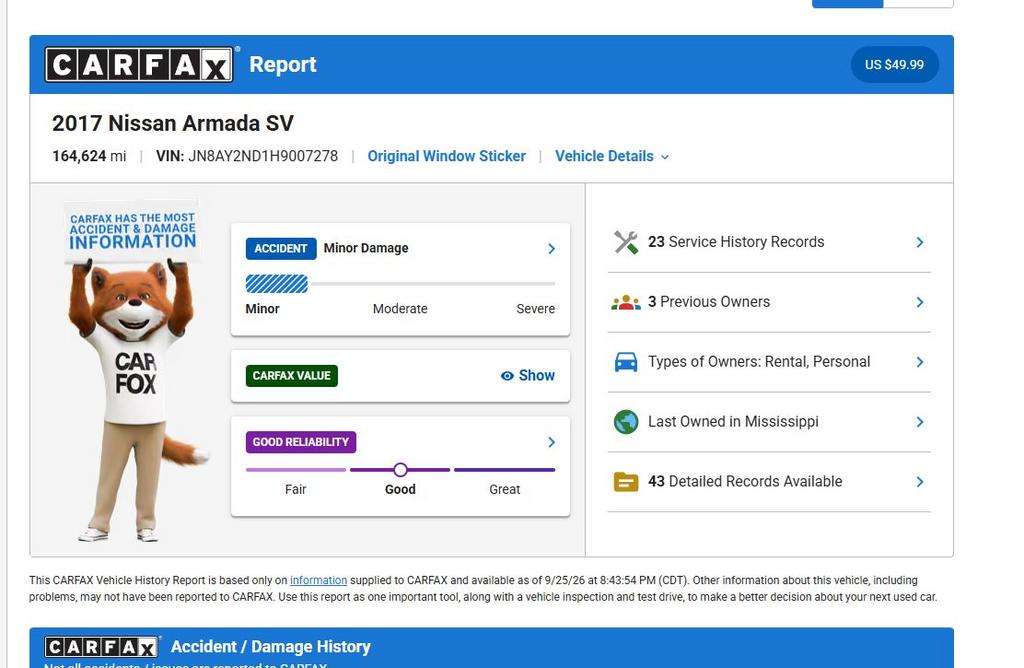Click the 2017 Nissan Armada SV title
This screenshot has height=668, width=1024.
coord(173,123)
